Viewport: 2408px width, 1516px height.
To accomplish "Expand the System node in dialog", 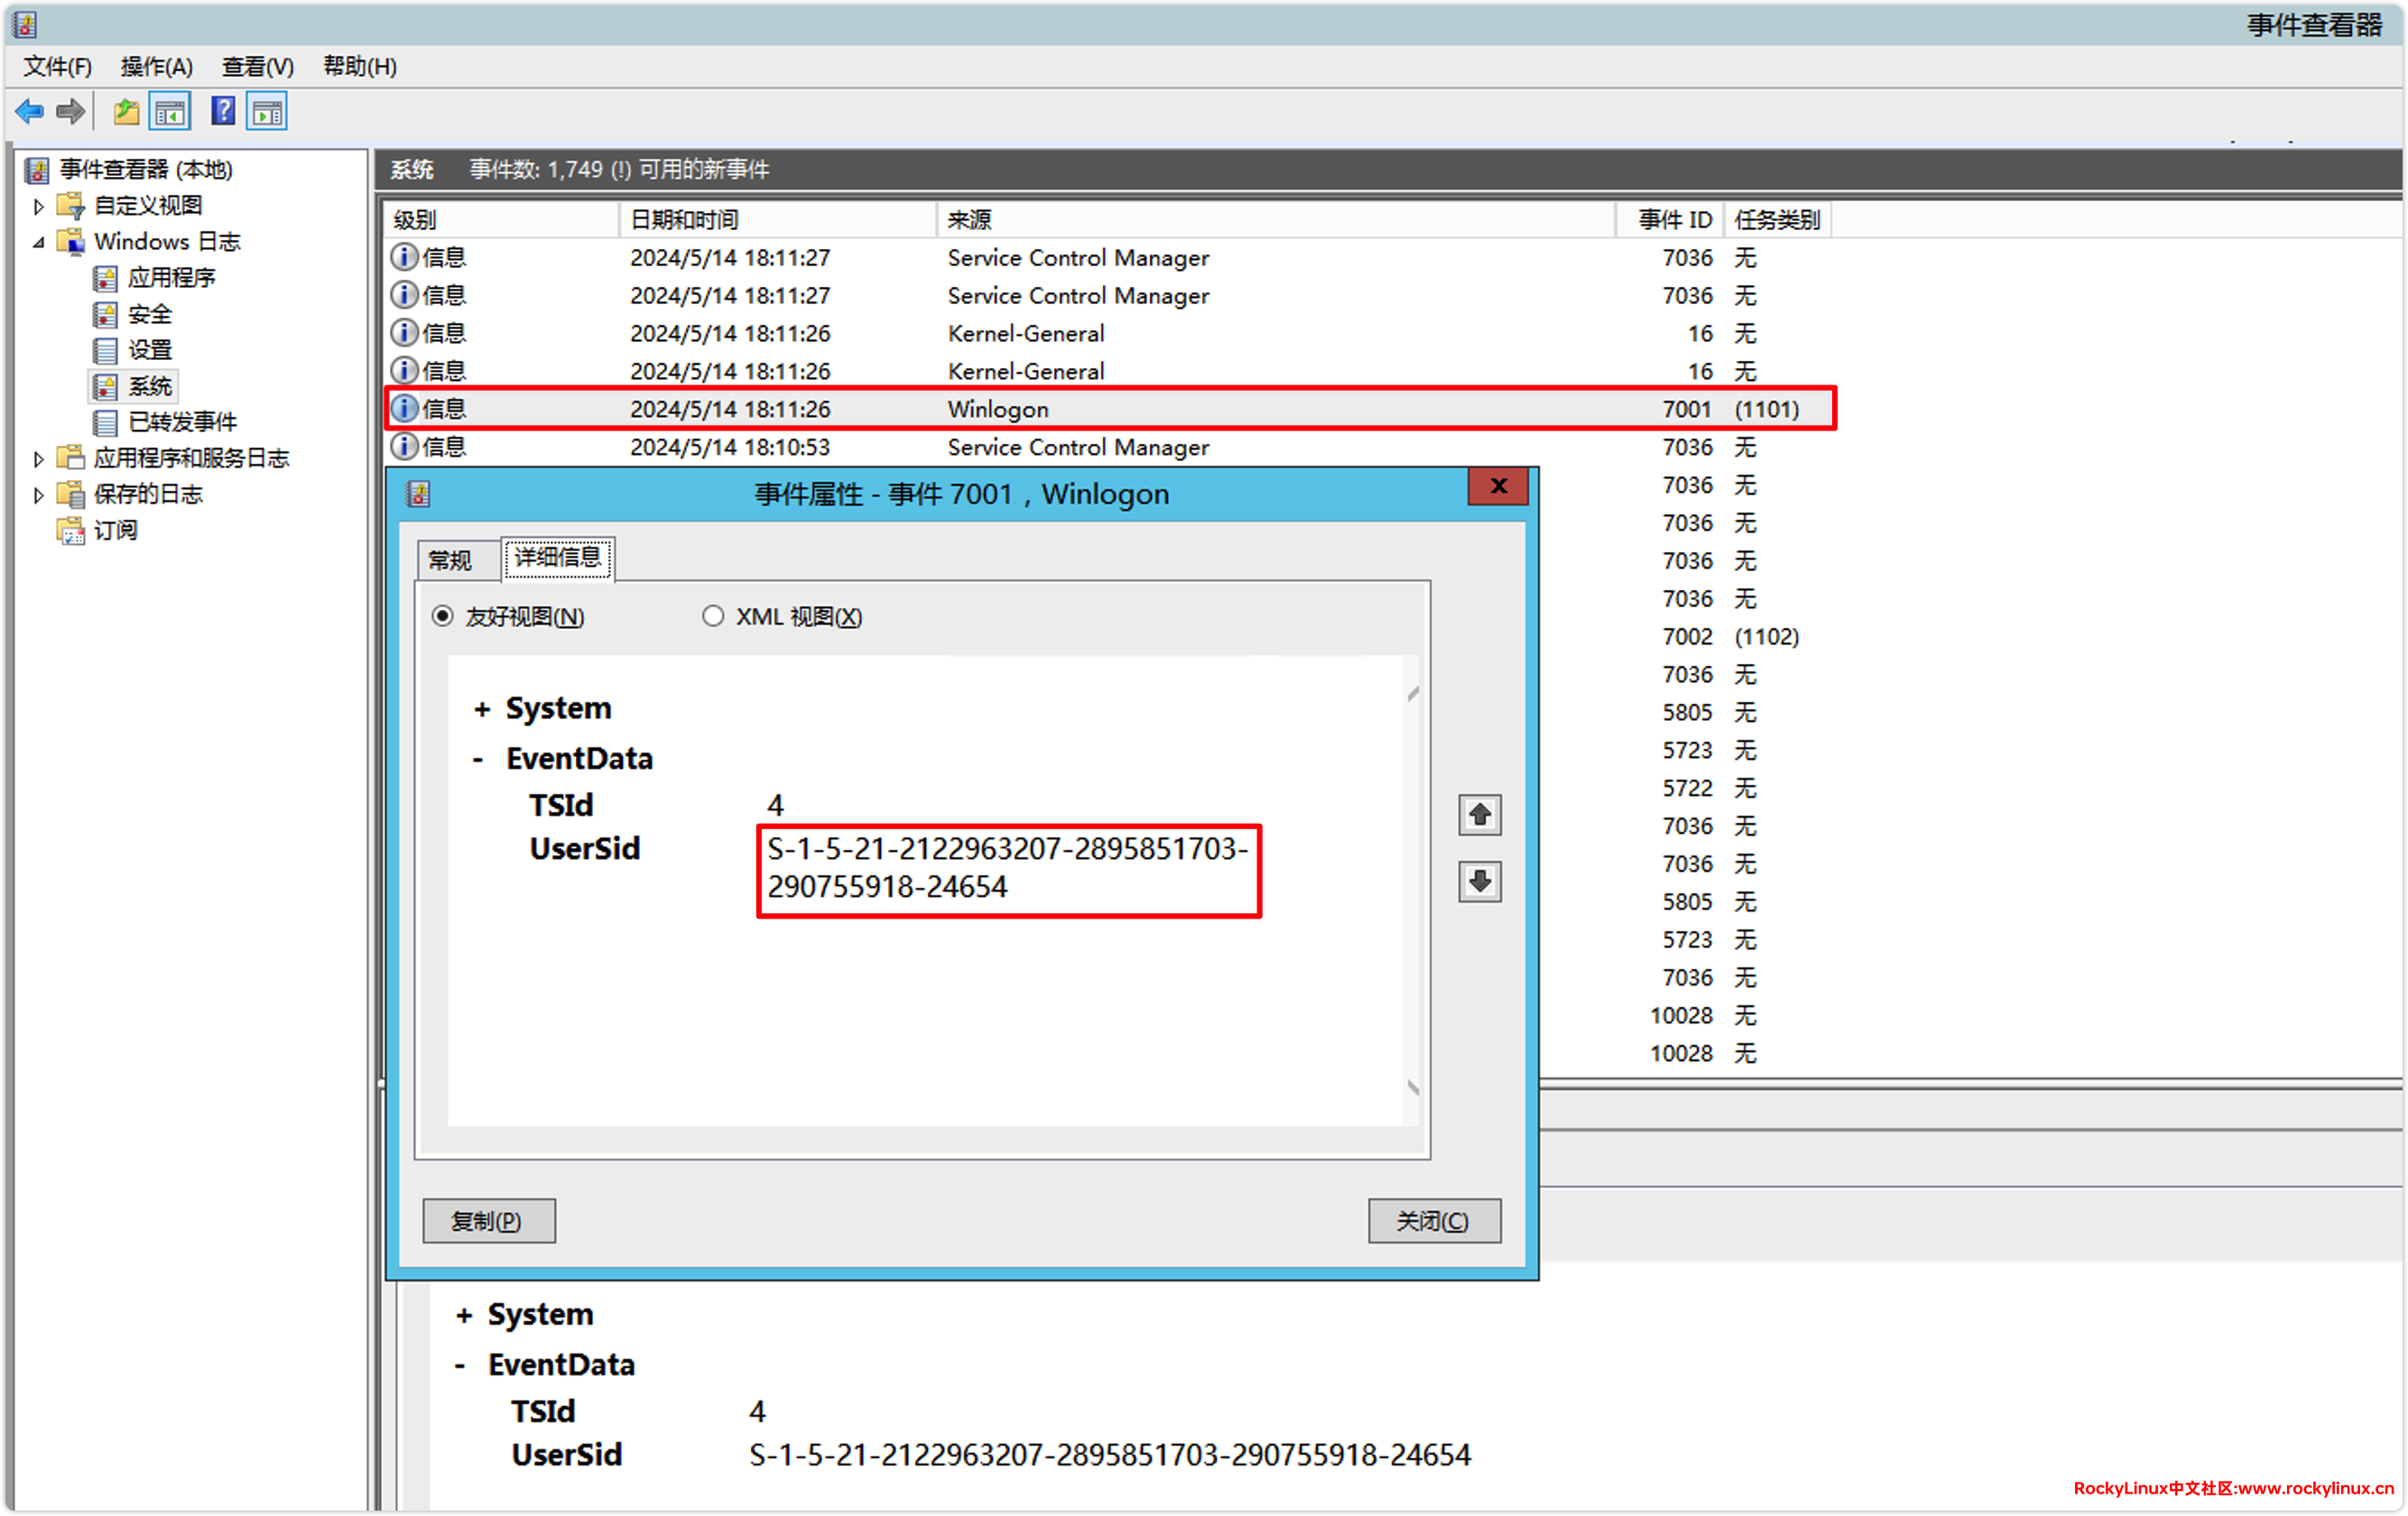I will click(482, 709).
